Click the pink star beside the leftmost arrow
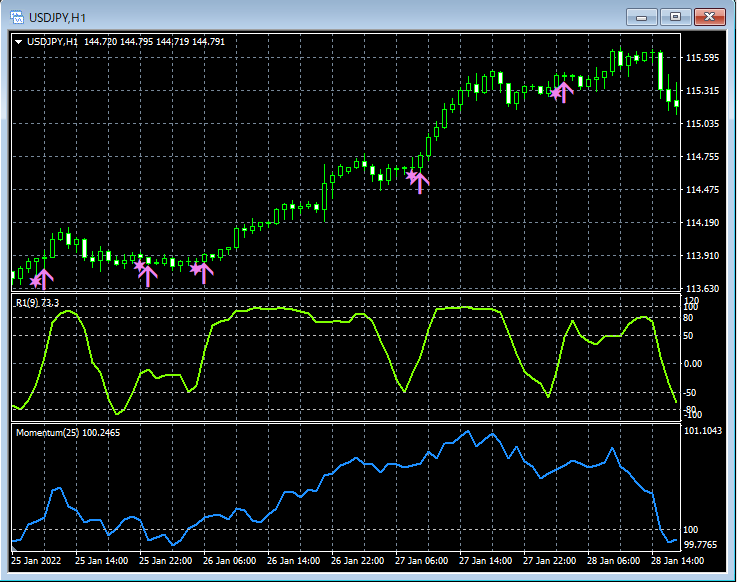The height and width of the screenshot is (582, 738). (x=35, y=282)
